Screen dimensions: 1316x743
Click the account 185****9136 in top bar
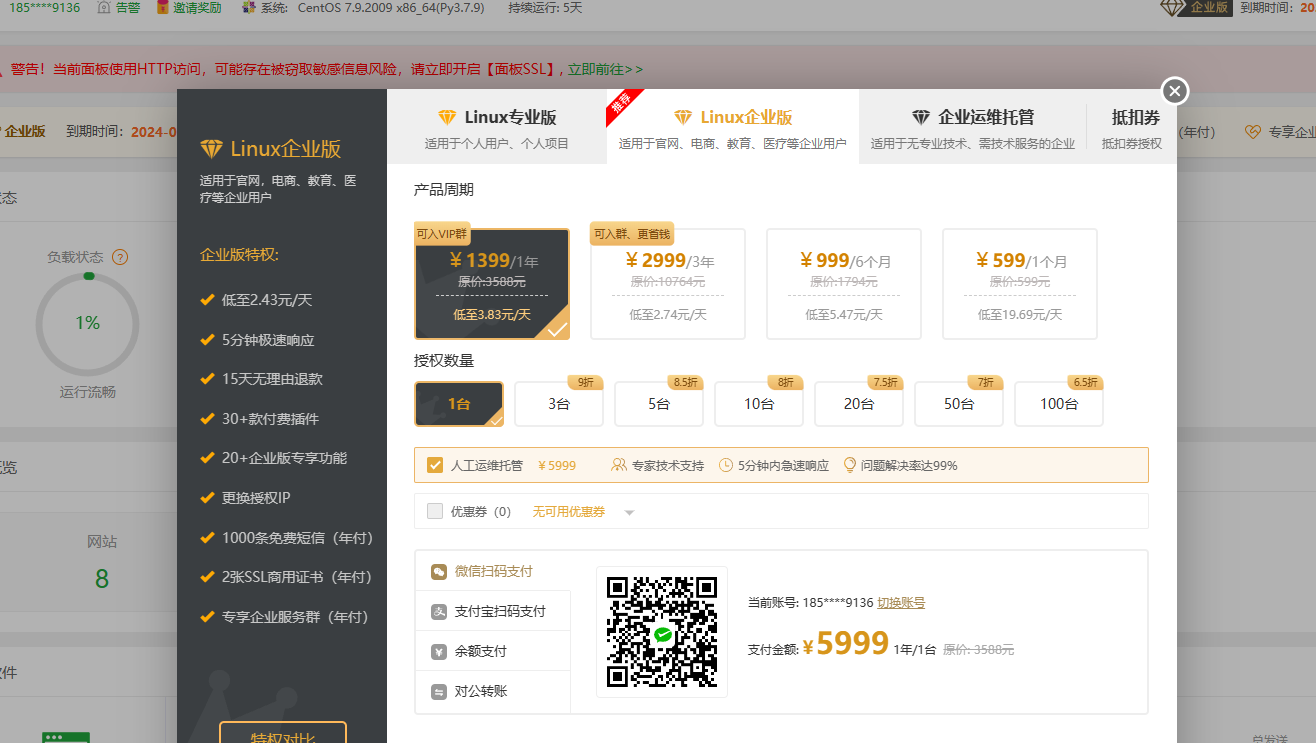pyautogui.click(x=44, y=7)
